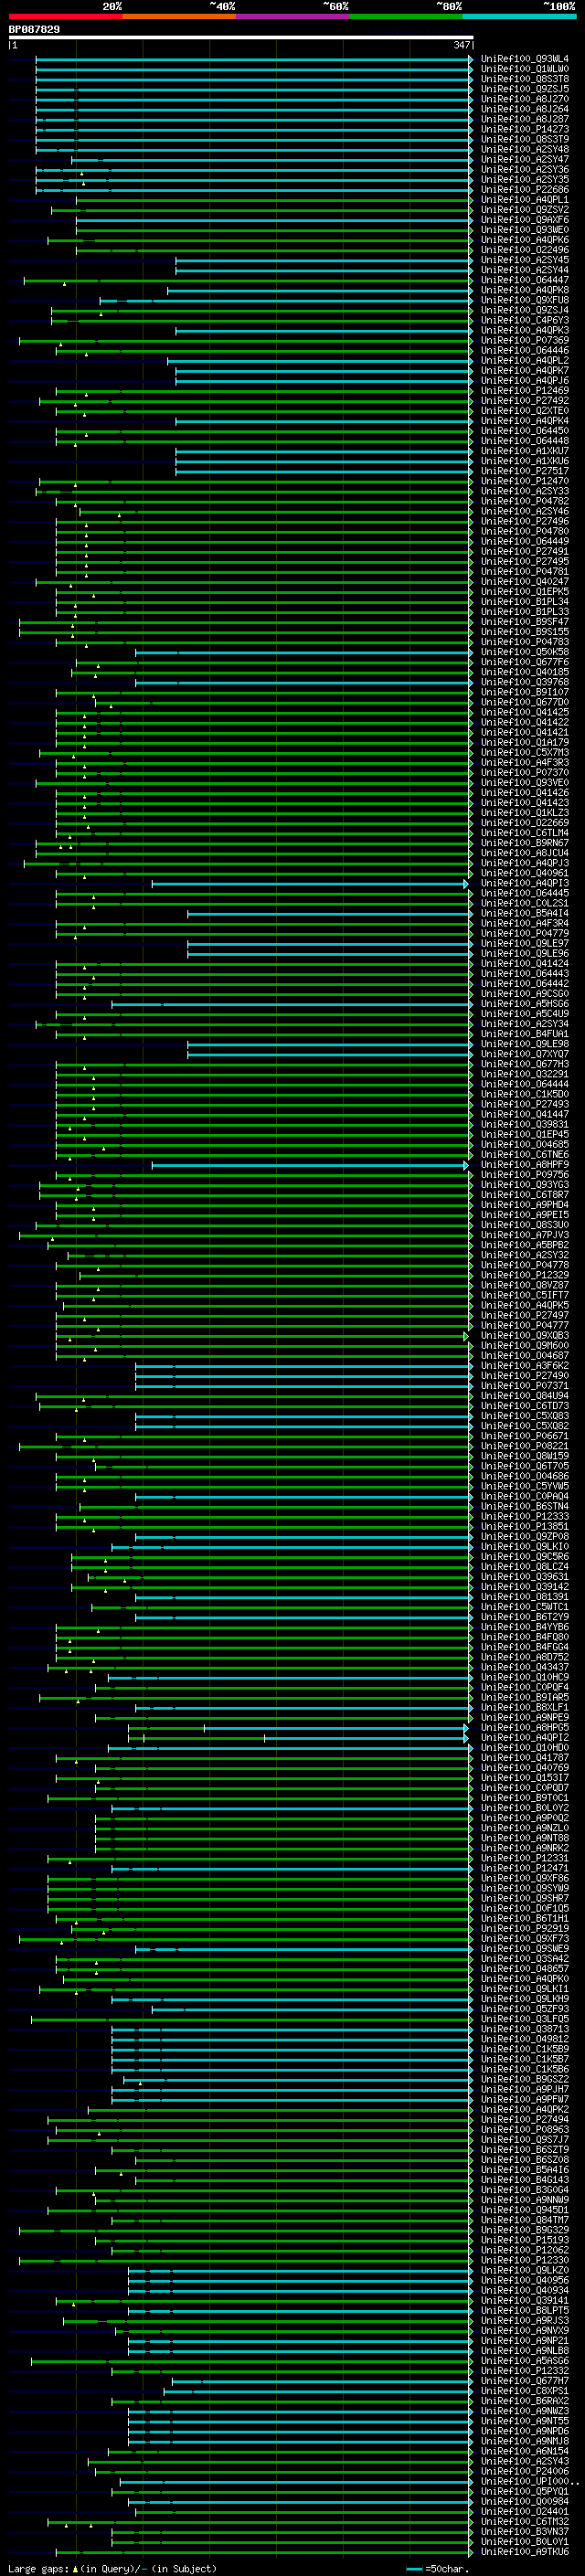Select the hit UniRef100_Q39142
Screen dimensions: 585x2576
(524, 1587)
